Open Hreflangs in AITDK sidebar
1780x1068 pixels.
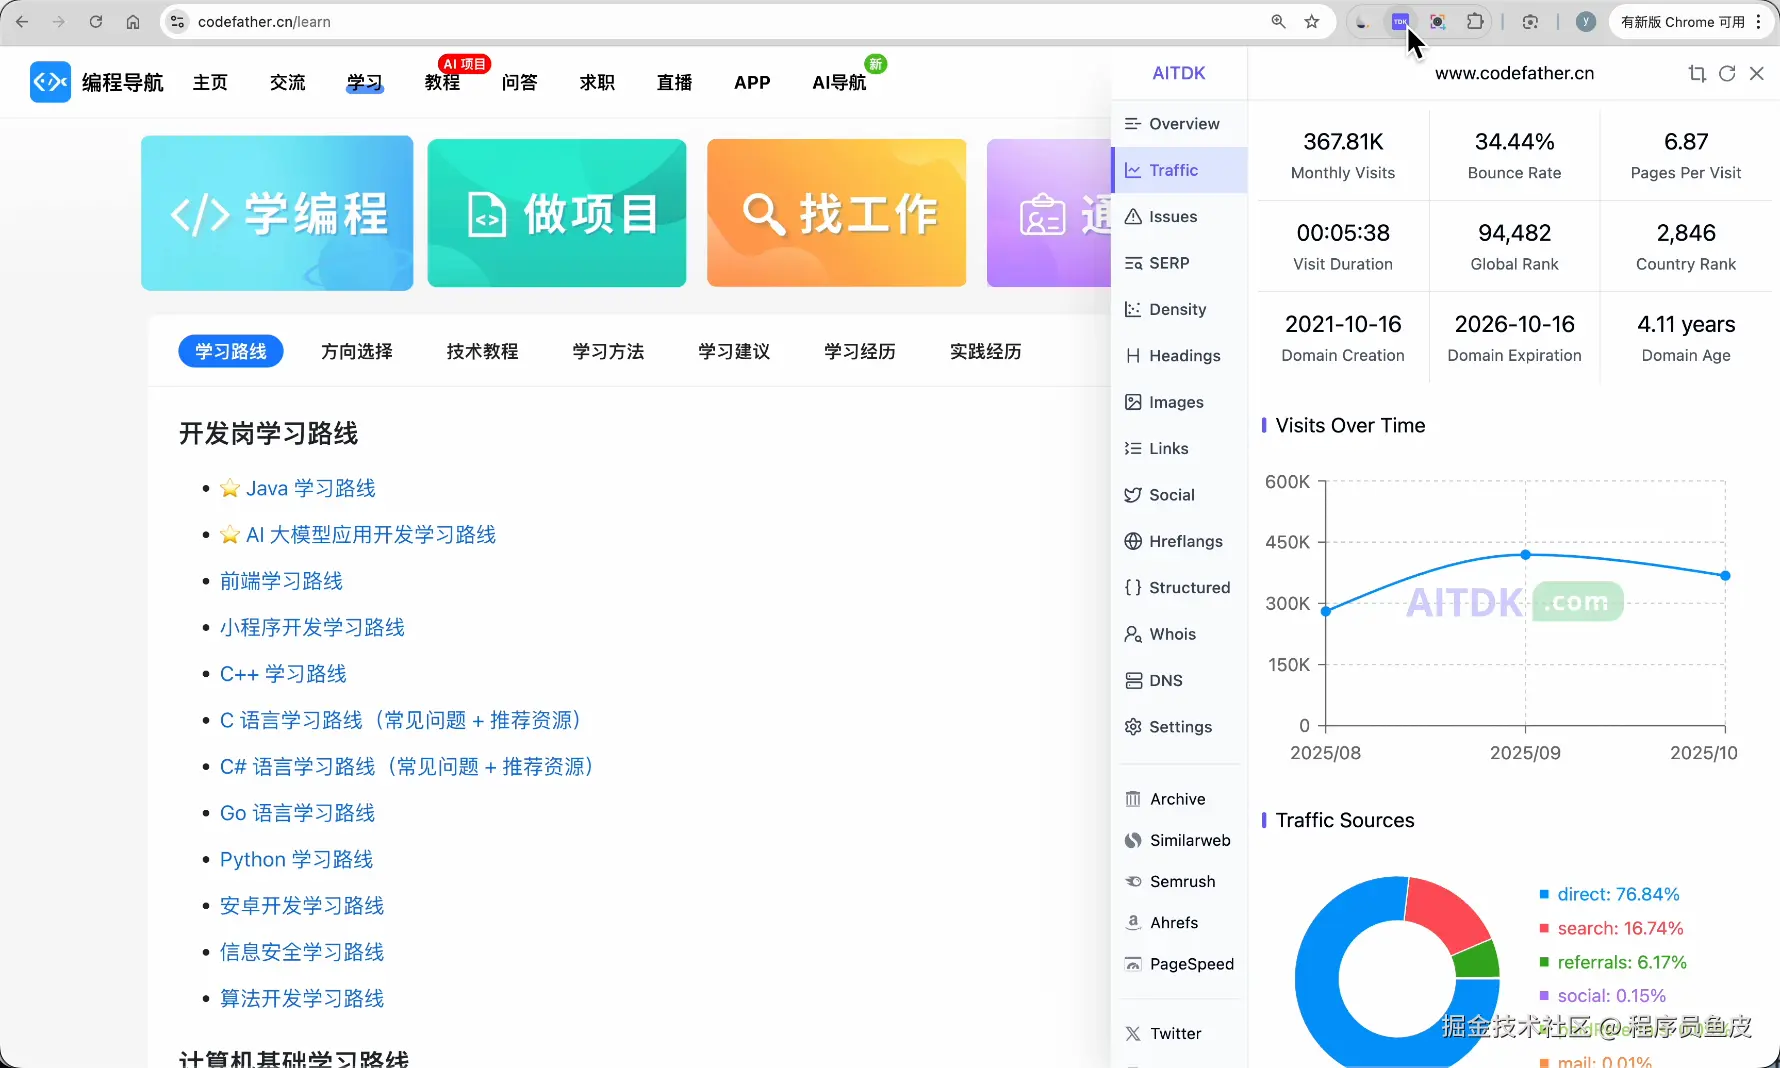1179,541
